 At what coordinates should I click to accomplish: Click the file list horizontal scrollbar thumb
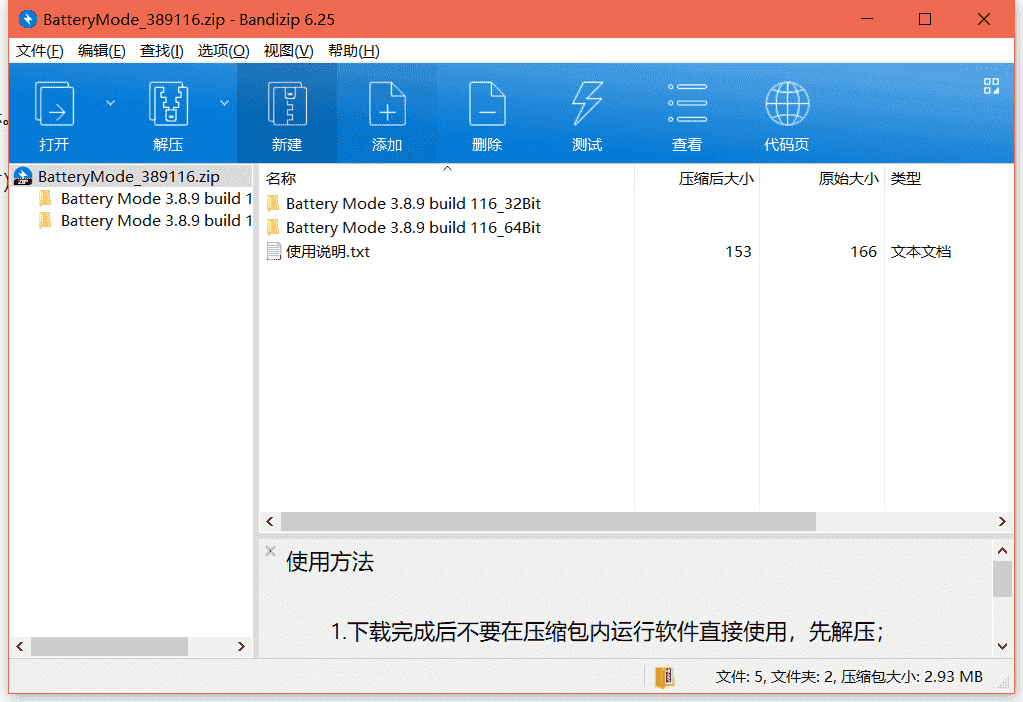[x=548, y=521]
